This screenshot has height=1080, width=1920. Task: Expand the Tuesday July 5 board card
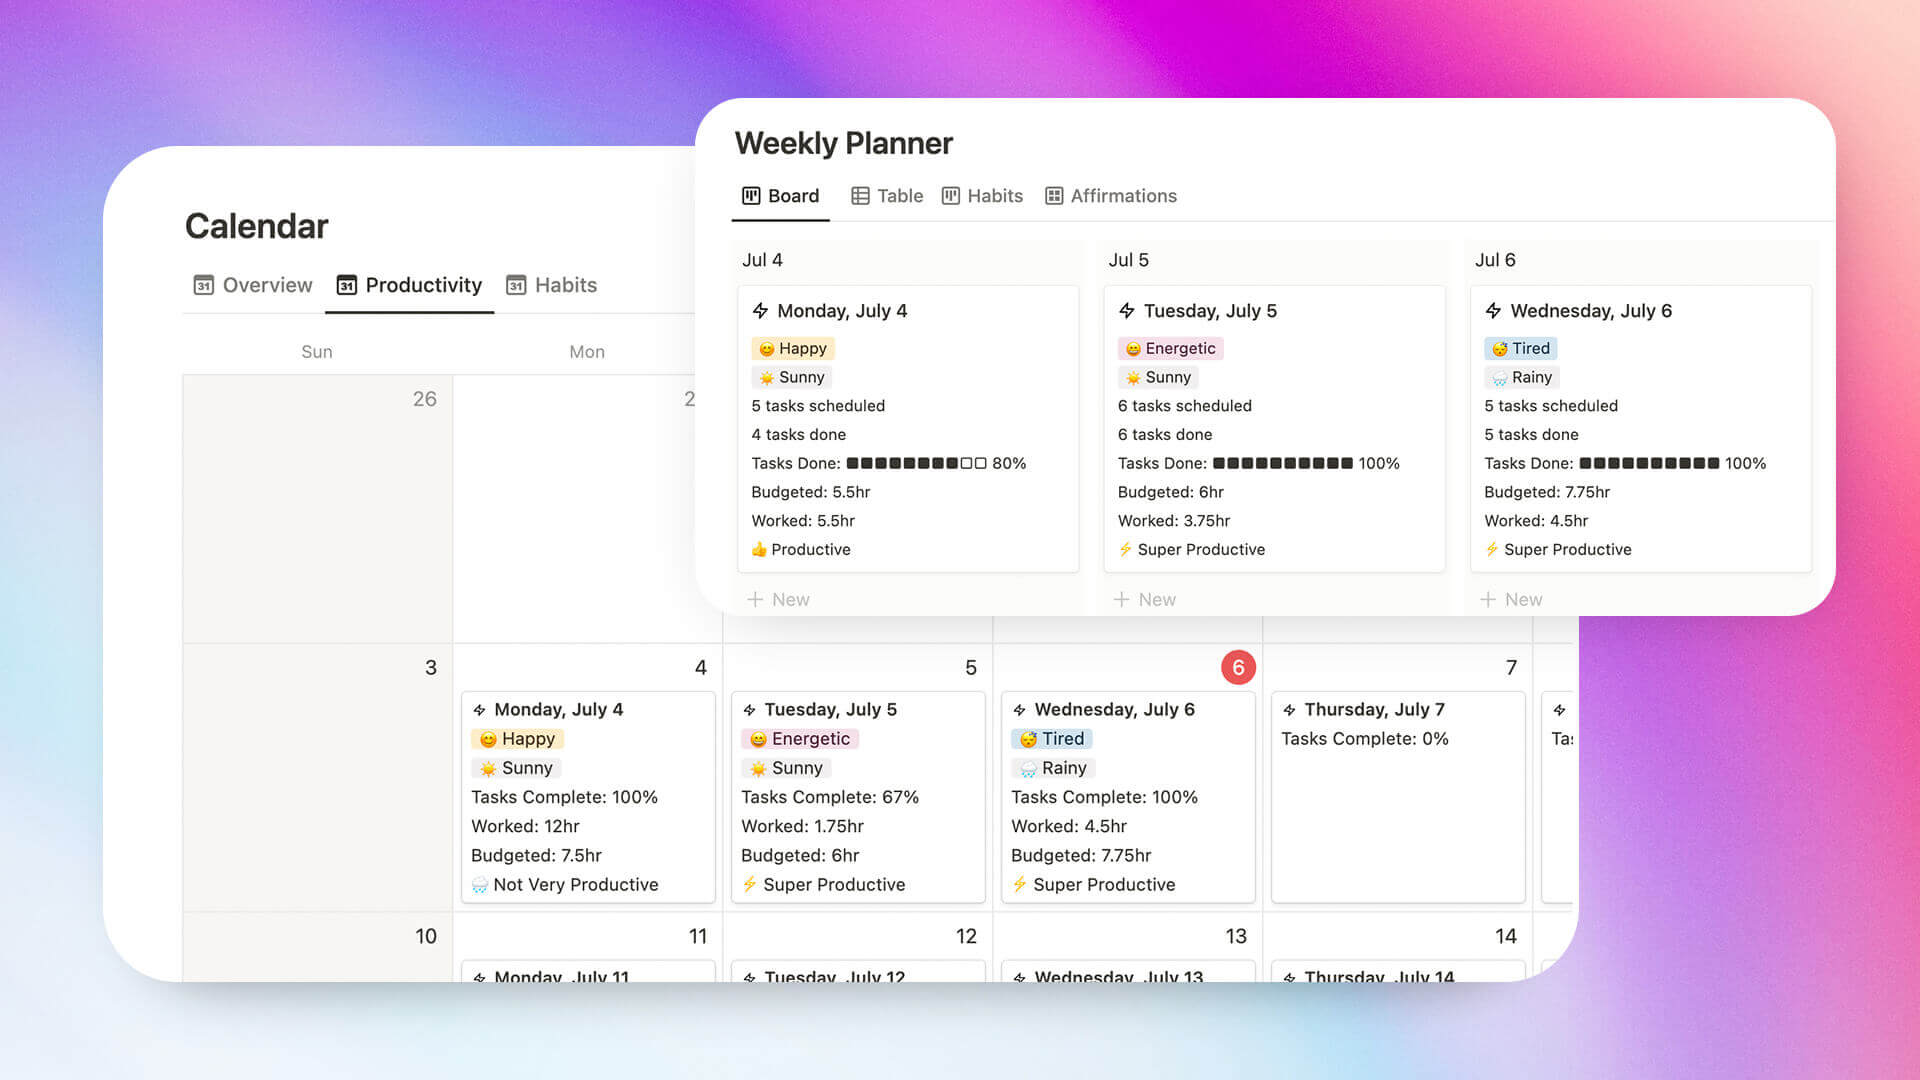pyautogui.click(x=1211, y=310)
